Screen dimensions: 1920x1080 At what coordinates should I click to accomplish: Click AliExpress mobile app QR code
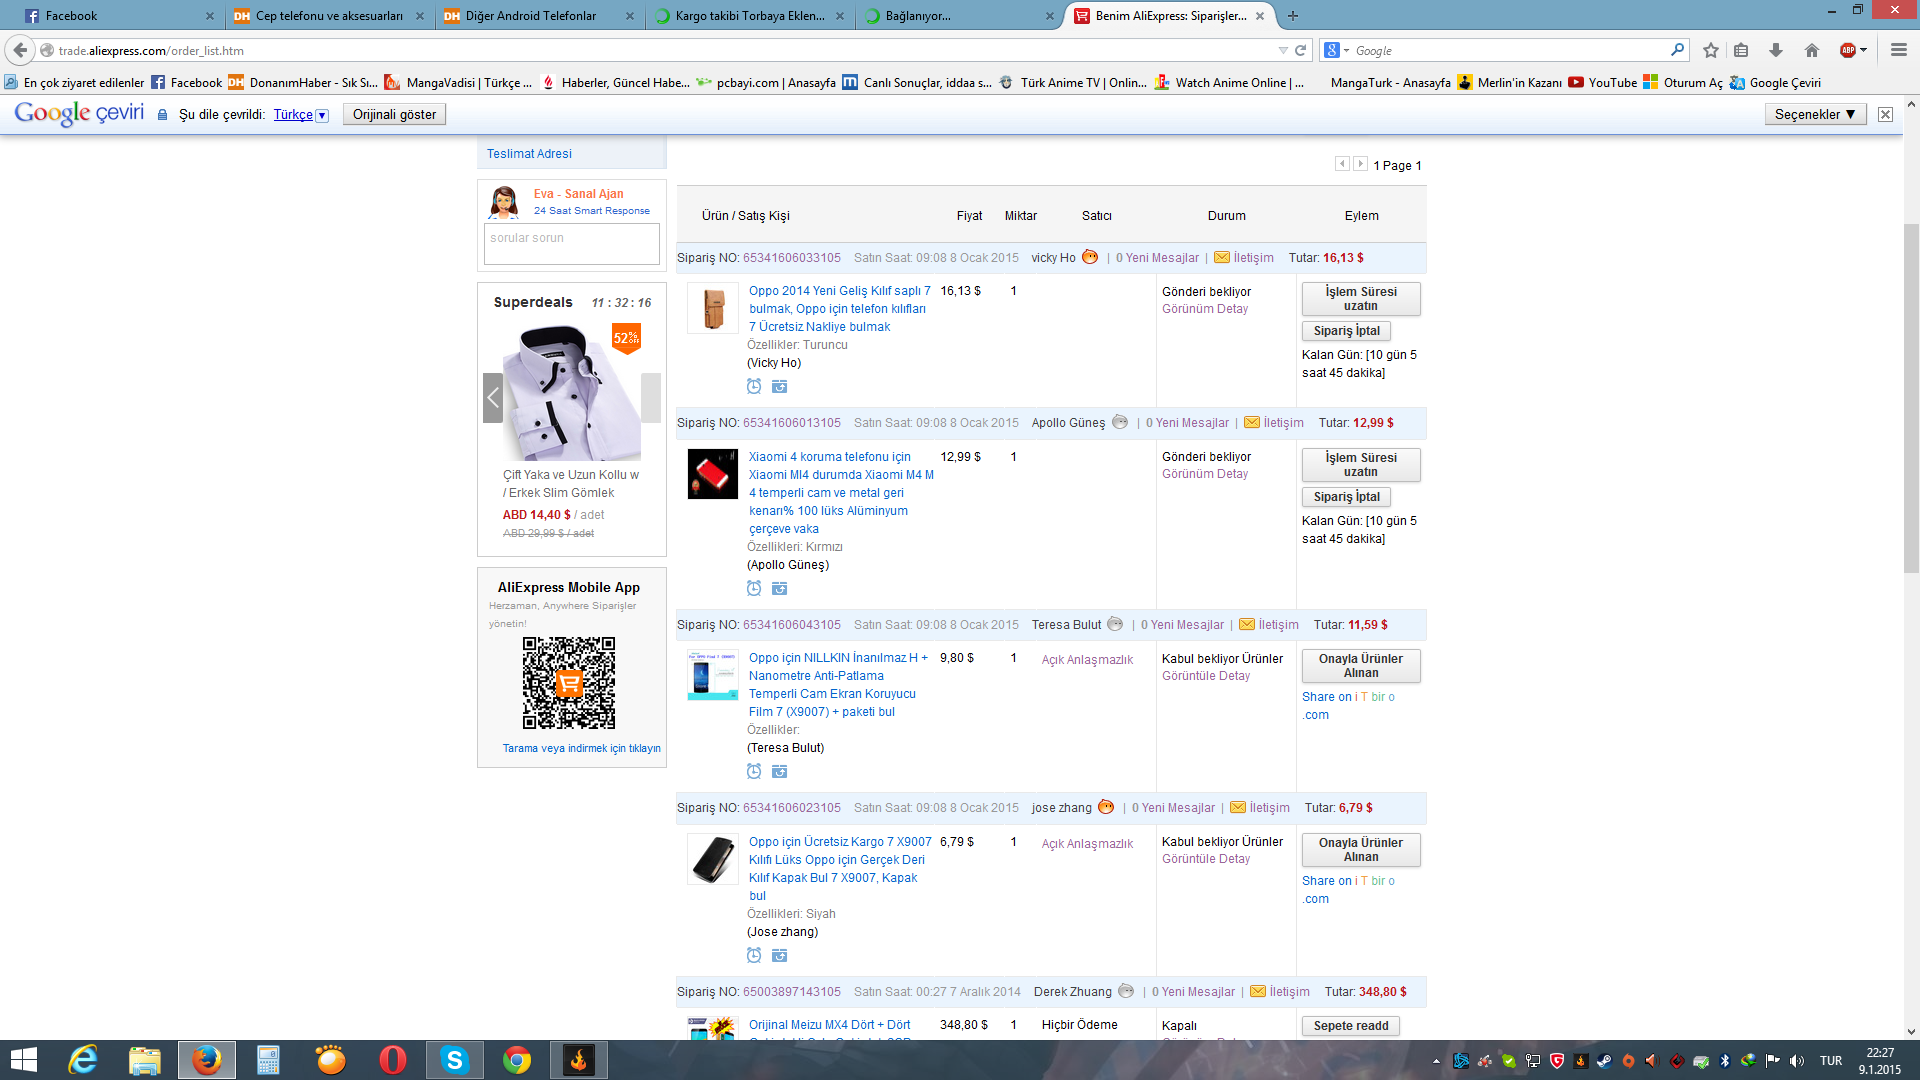(x=568, y=683)
